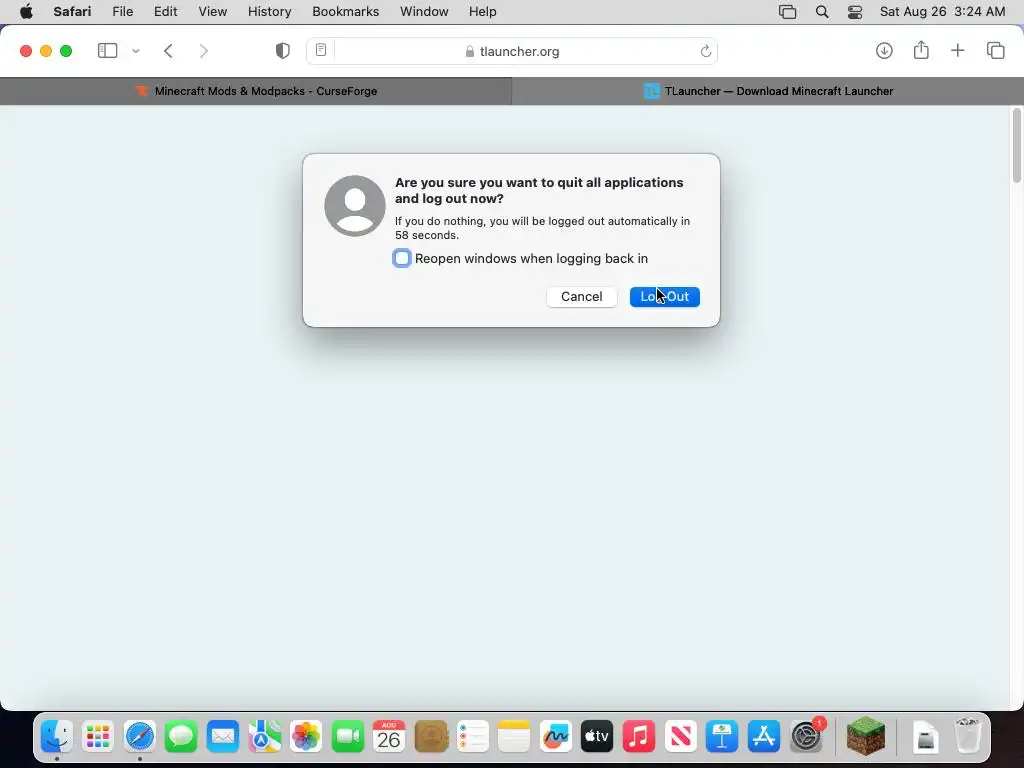Open Photos from the Dock

[306, 737]
